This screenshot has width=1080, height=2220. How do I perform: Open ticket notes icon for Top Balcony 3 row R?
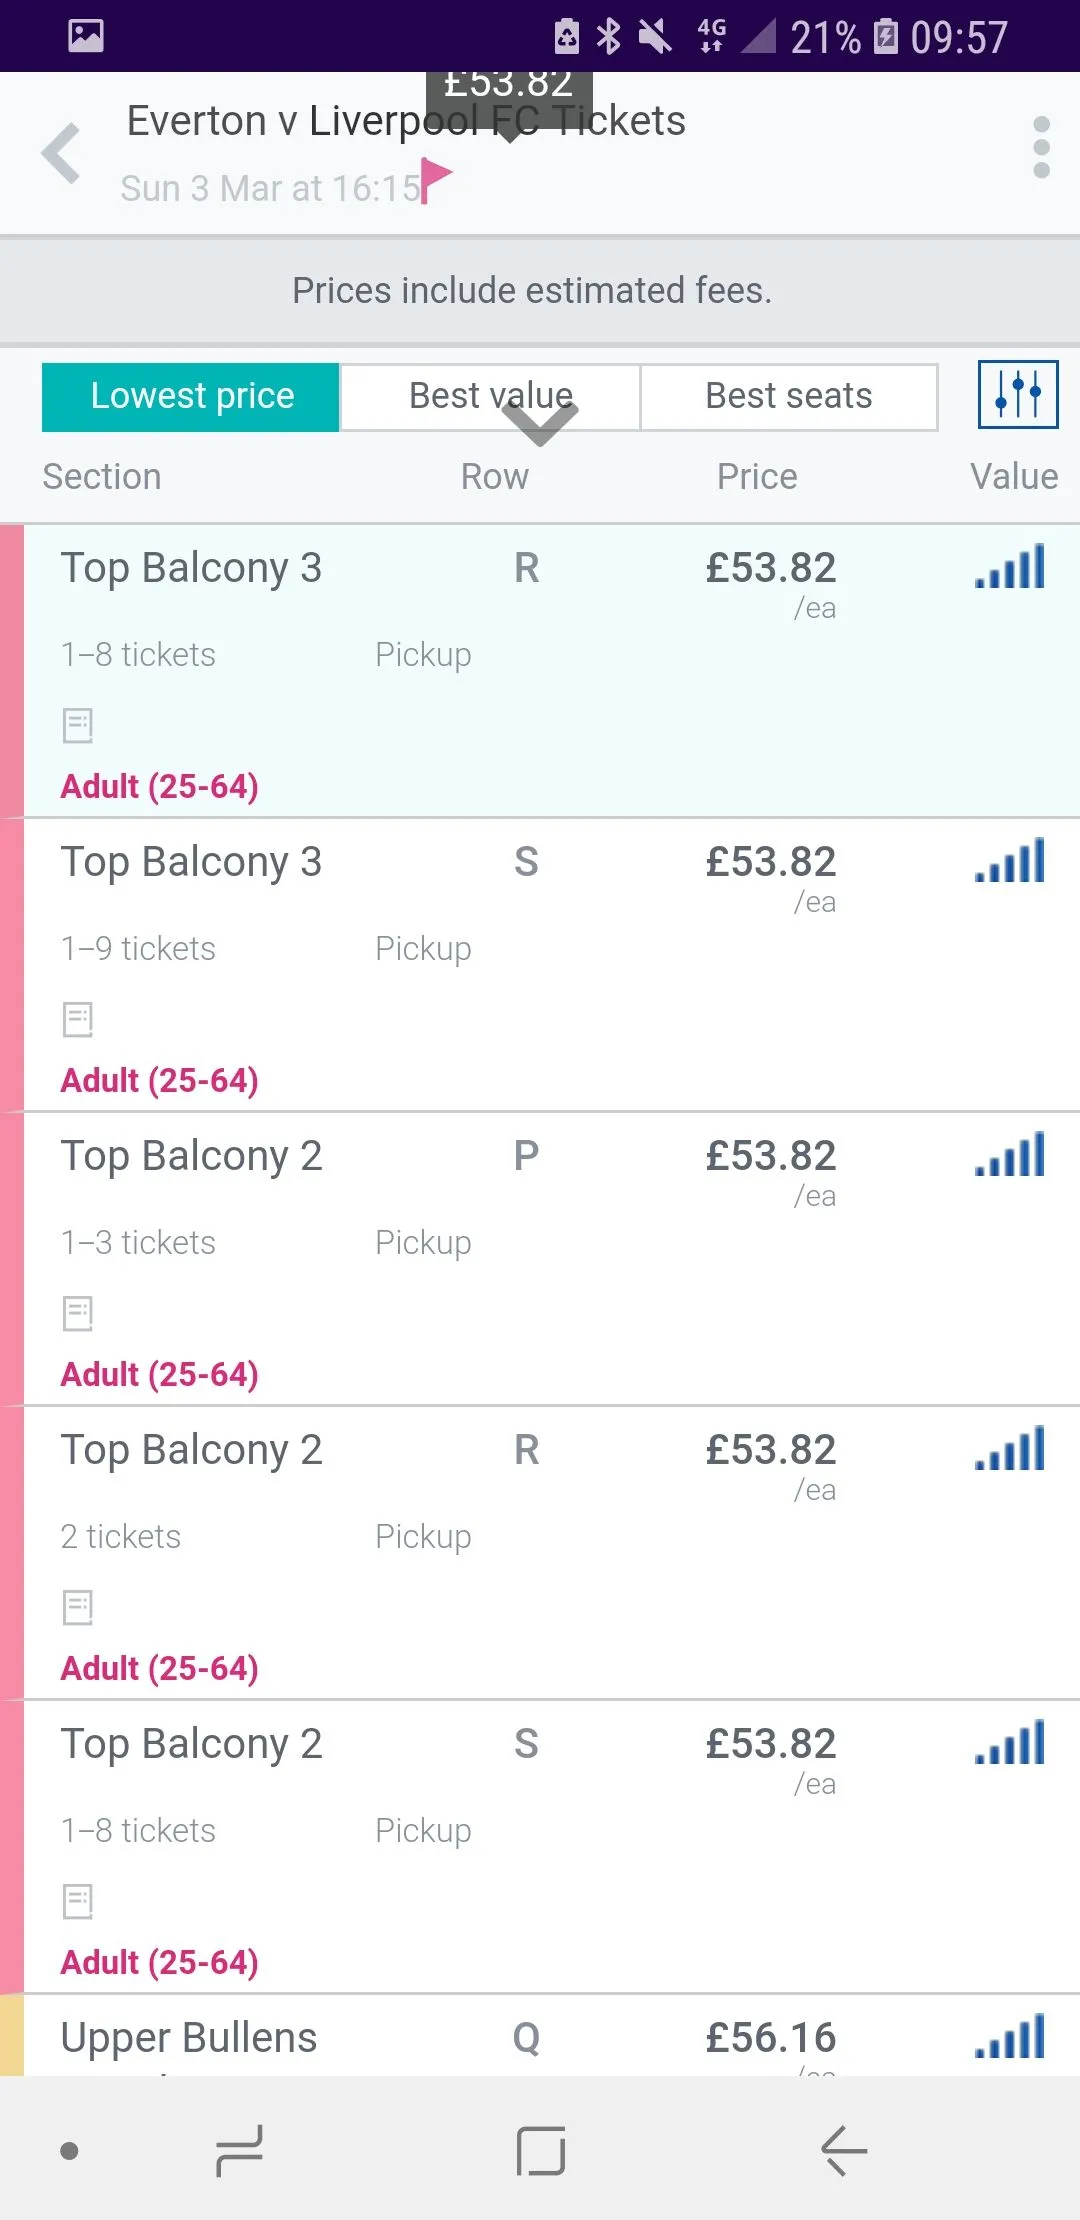78,725
